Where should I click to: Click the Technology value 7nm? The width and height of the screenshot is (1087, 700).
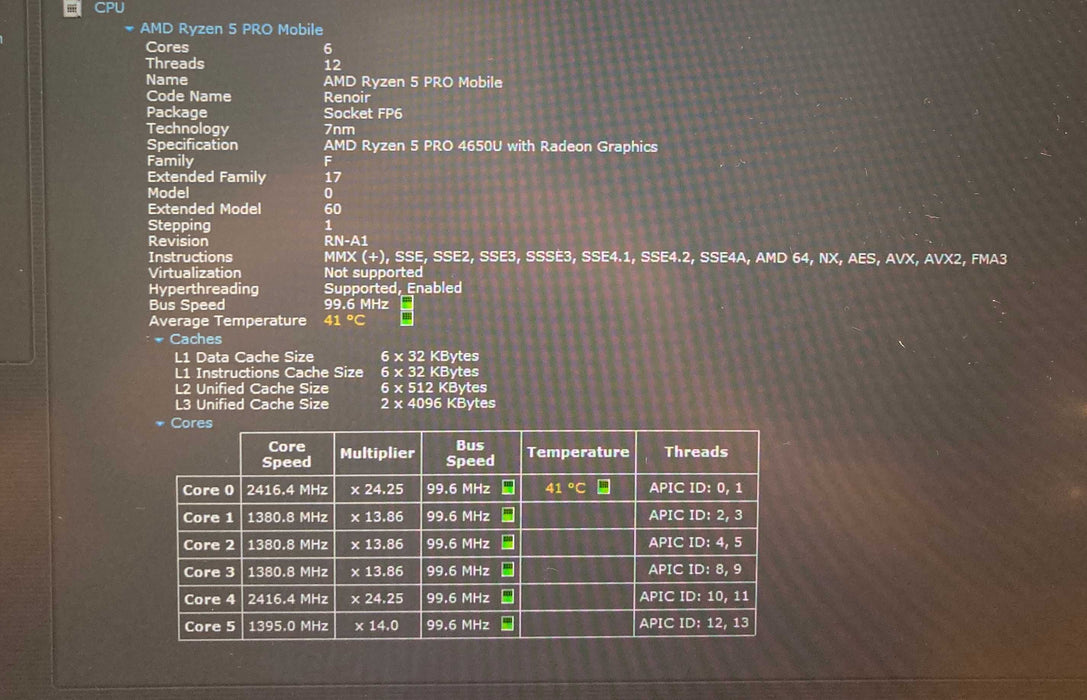[x=339, y=130]
